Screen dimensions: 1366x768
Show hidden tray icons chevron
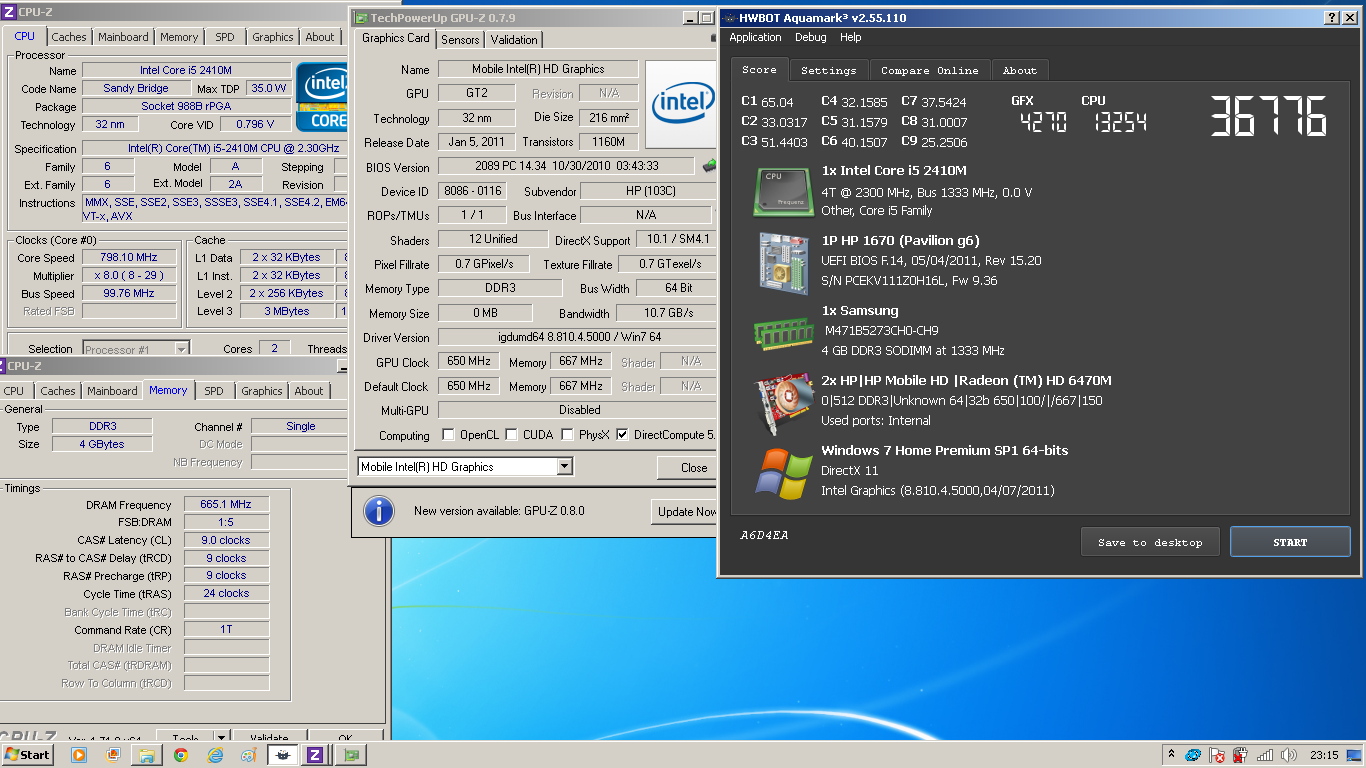[x=1171, y=755]
